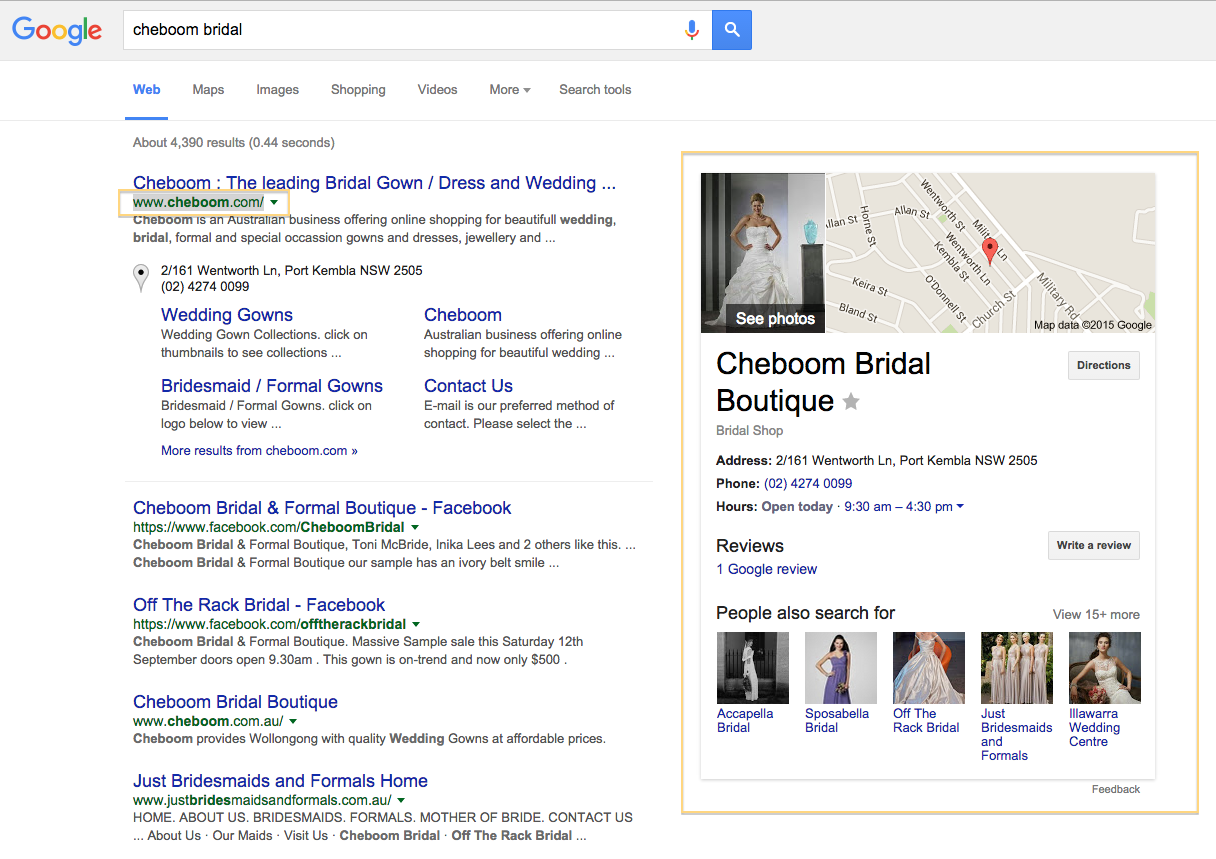Open cheboom.com result options arrow
1216x859 pixels.
pyautogui.click(x=274, y=203)
